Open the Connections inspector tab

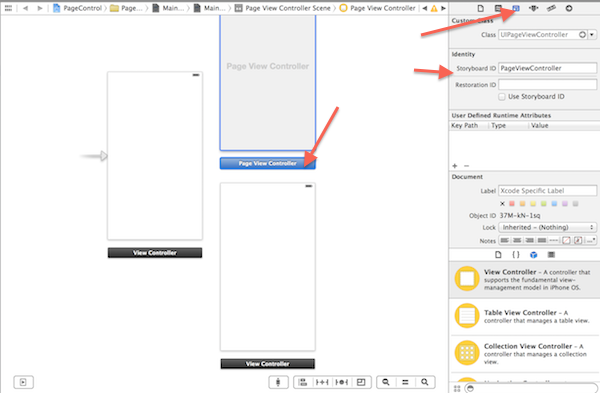(569, 8)
